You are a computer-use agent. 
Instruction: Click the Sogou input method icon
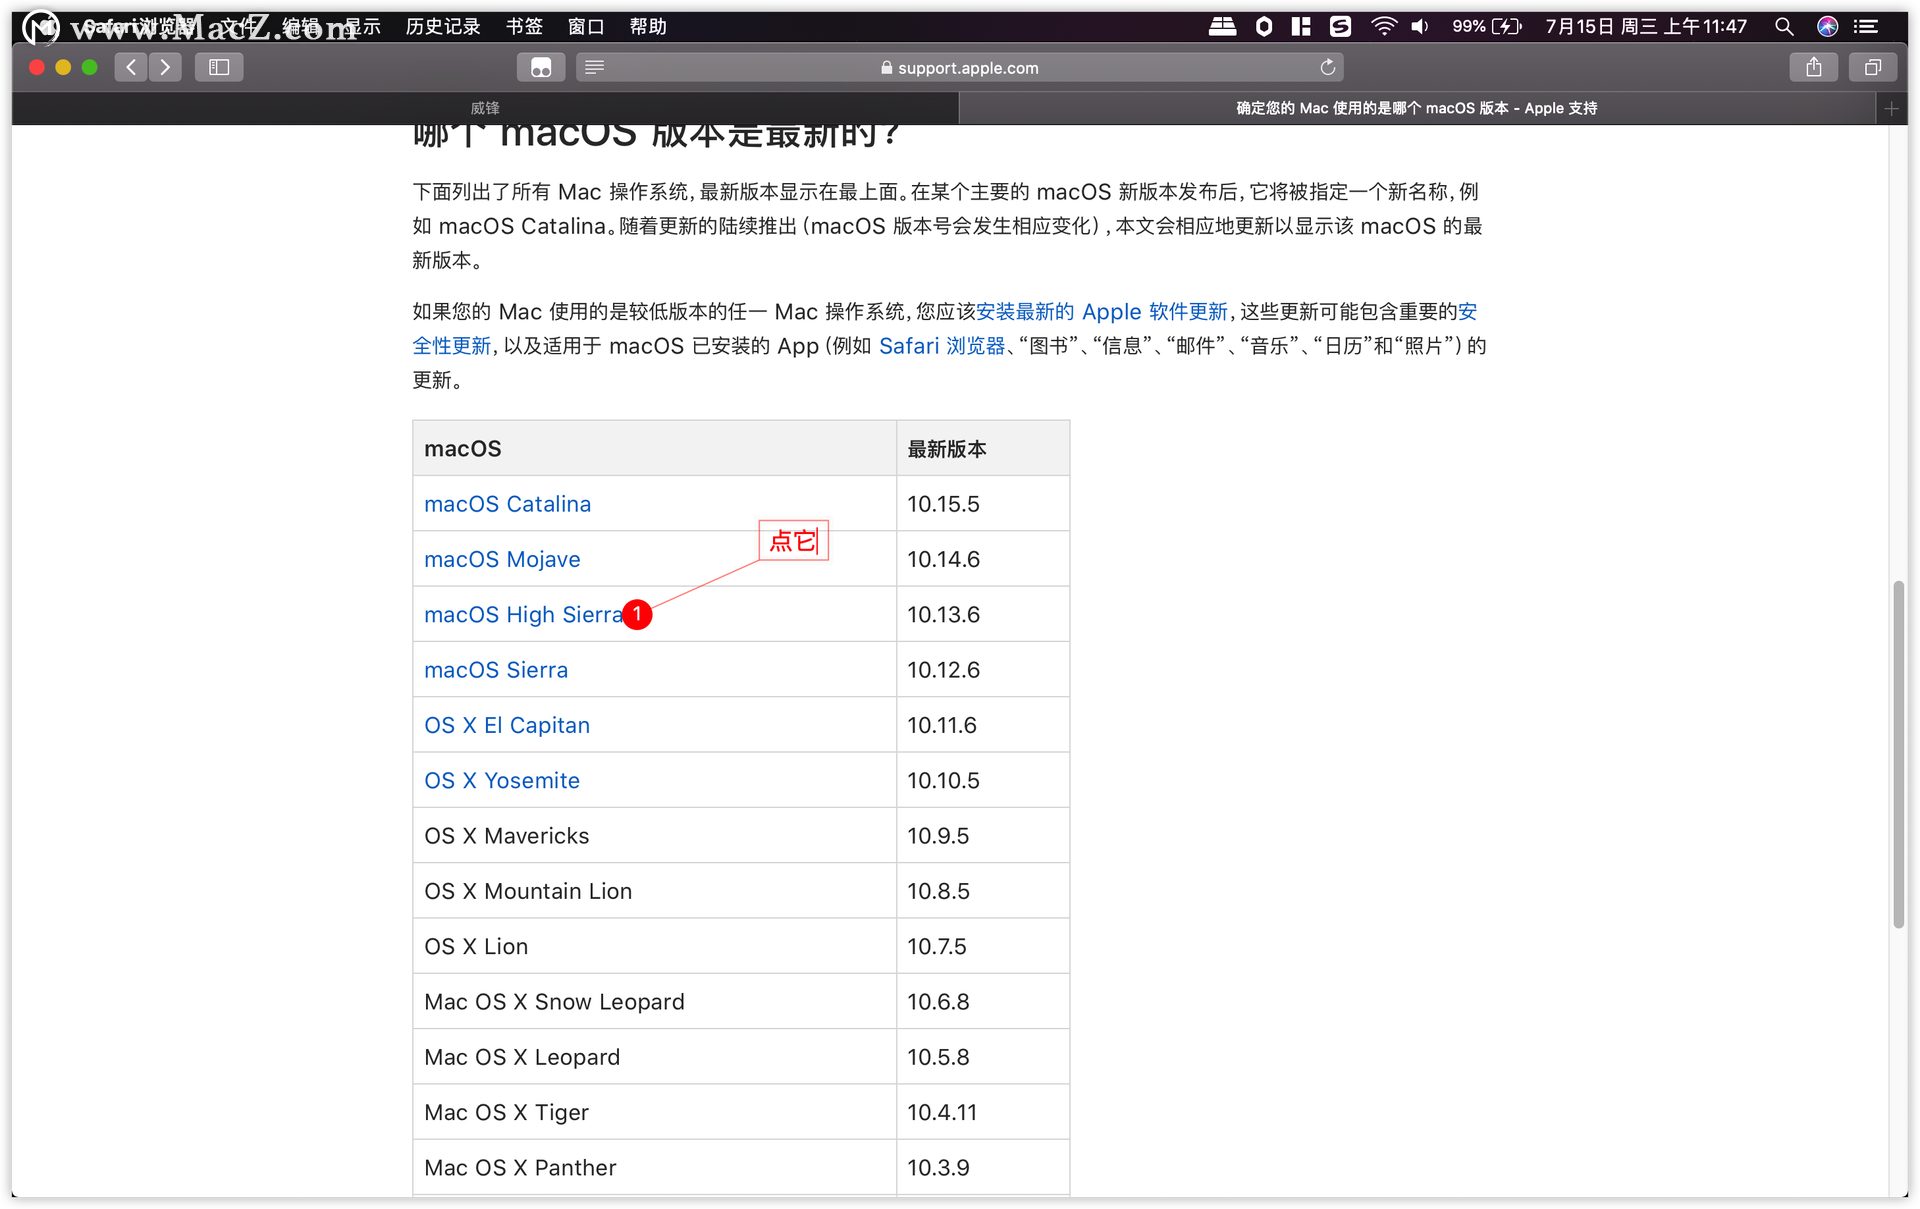pos(1340,27)
